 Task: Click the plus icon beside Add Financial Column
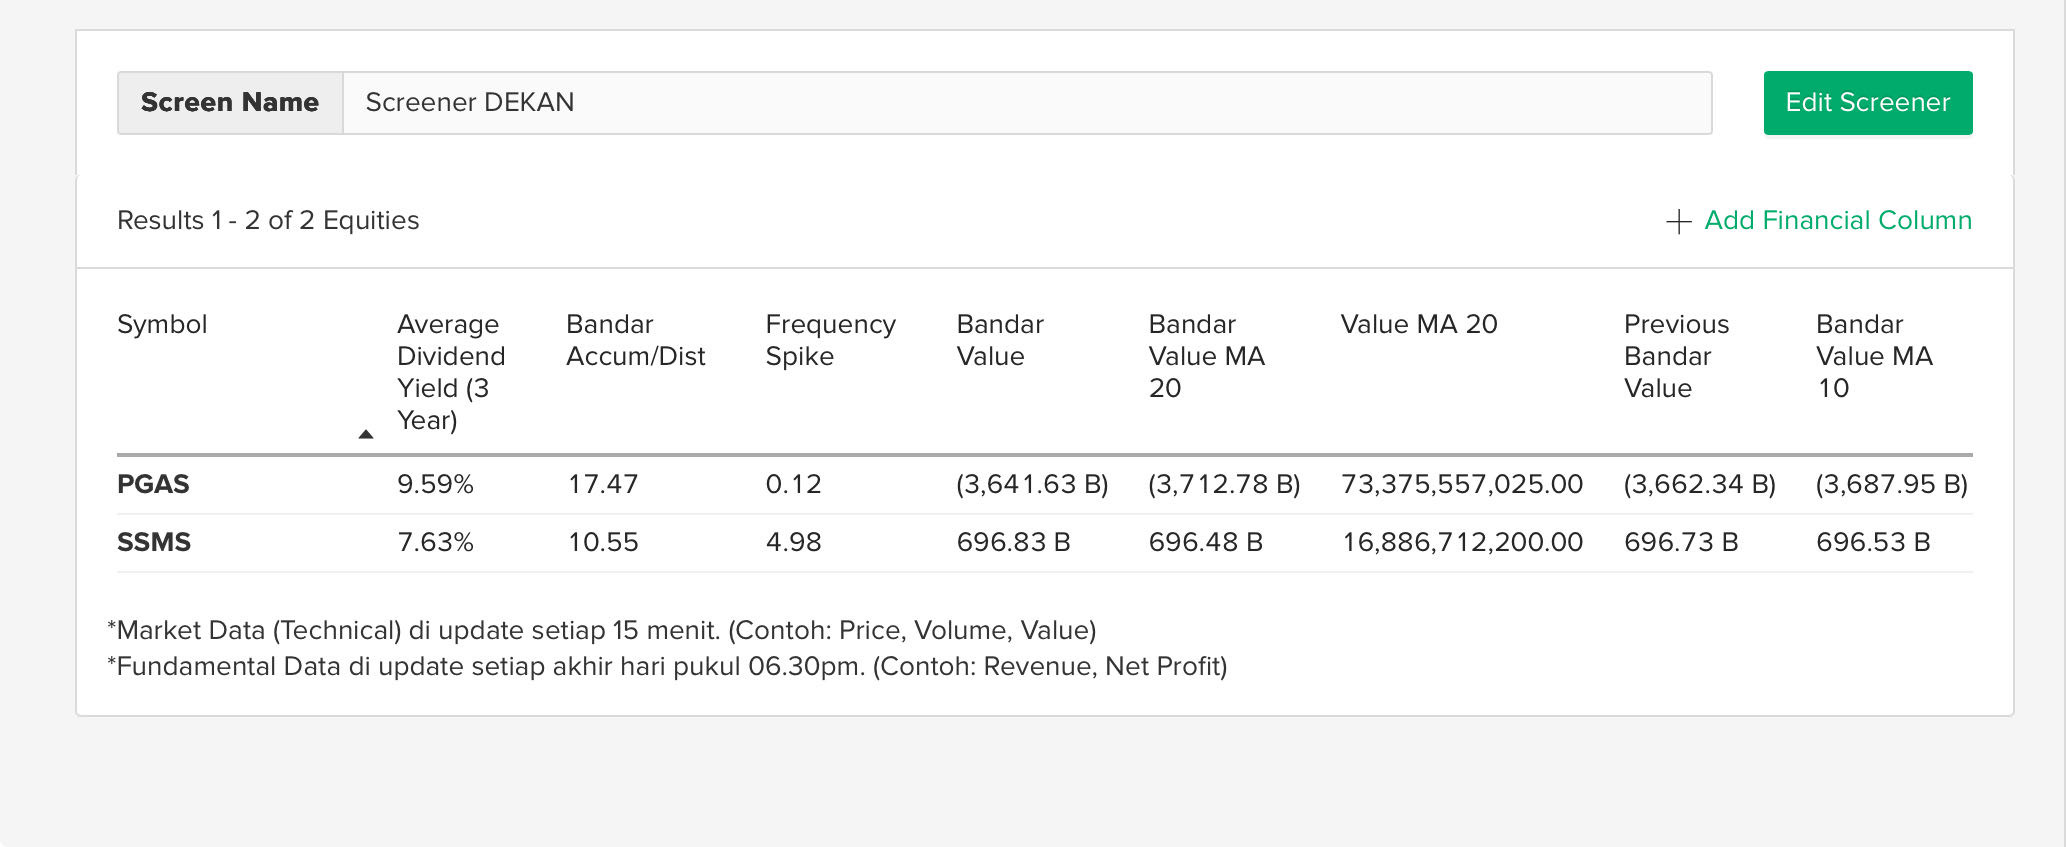1679,221
